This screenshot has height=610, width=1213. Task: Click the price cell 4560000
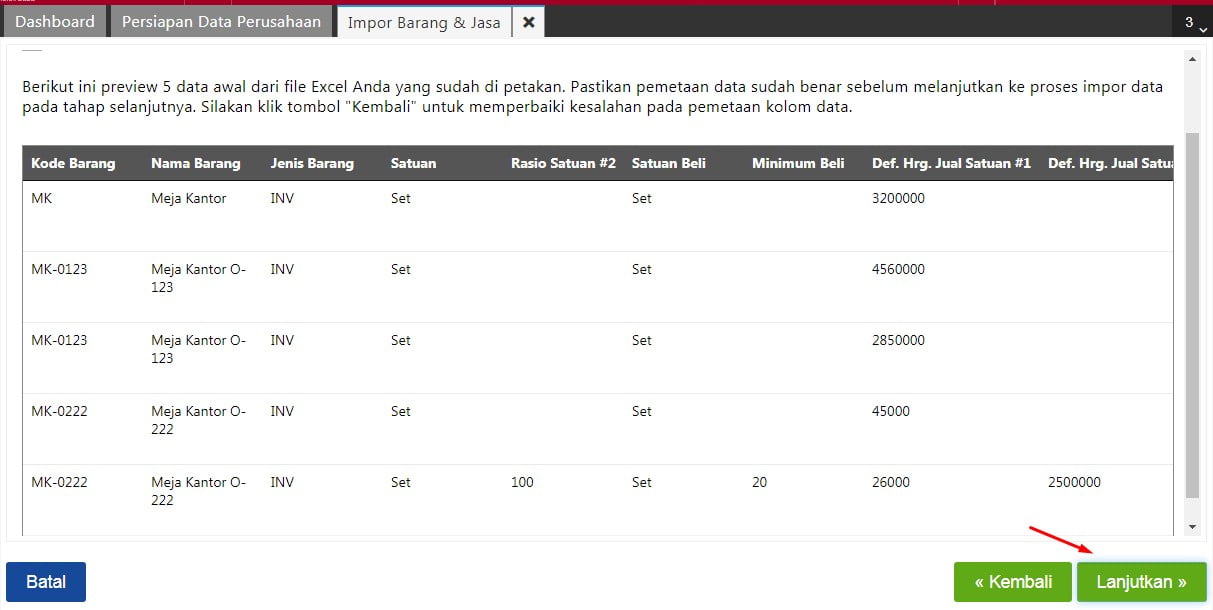coord(898,269)
